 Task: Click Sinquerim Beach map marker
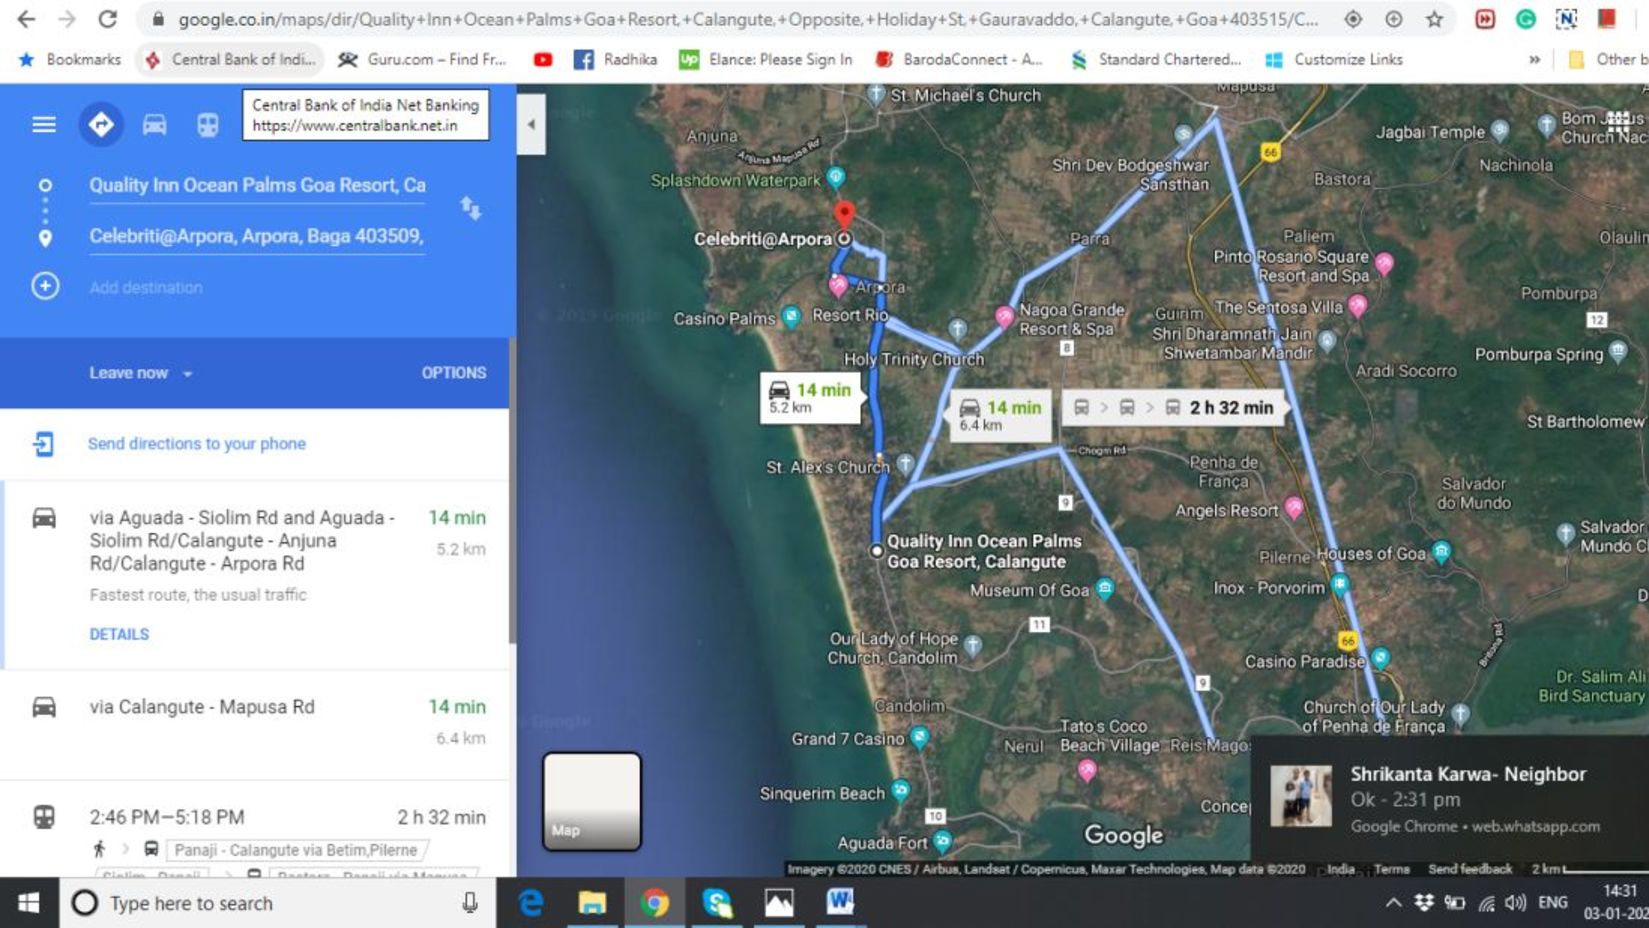click(900, 791)
